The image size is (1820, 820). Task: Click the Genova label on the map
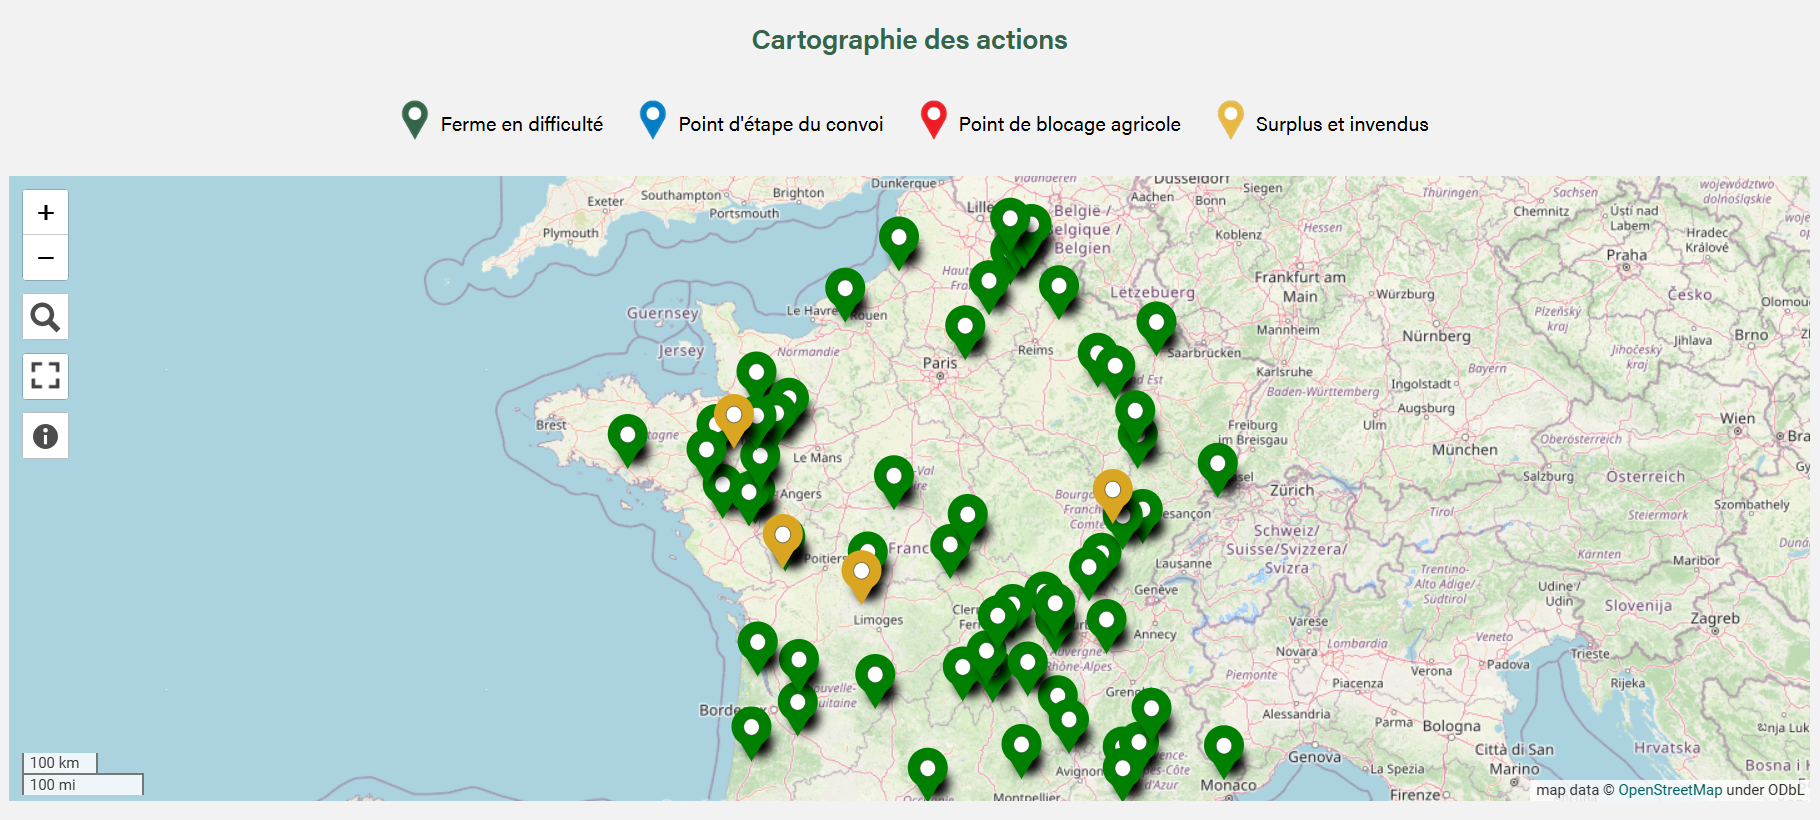[1315, 757]
